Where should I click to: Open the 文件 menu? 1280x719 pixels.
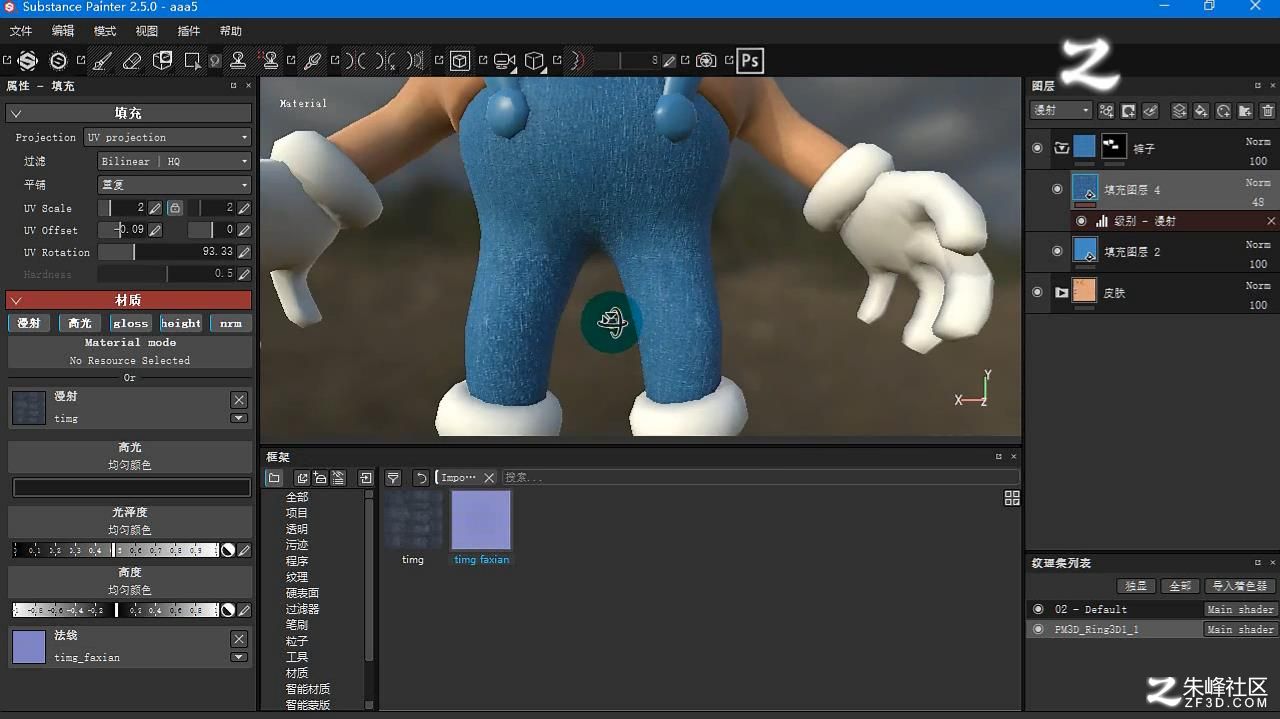point(21,31)
